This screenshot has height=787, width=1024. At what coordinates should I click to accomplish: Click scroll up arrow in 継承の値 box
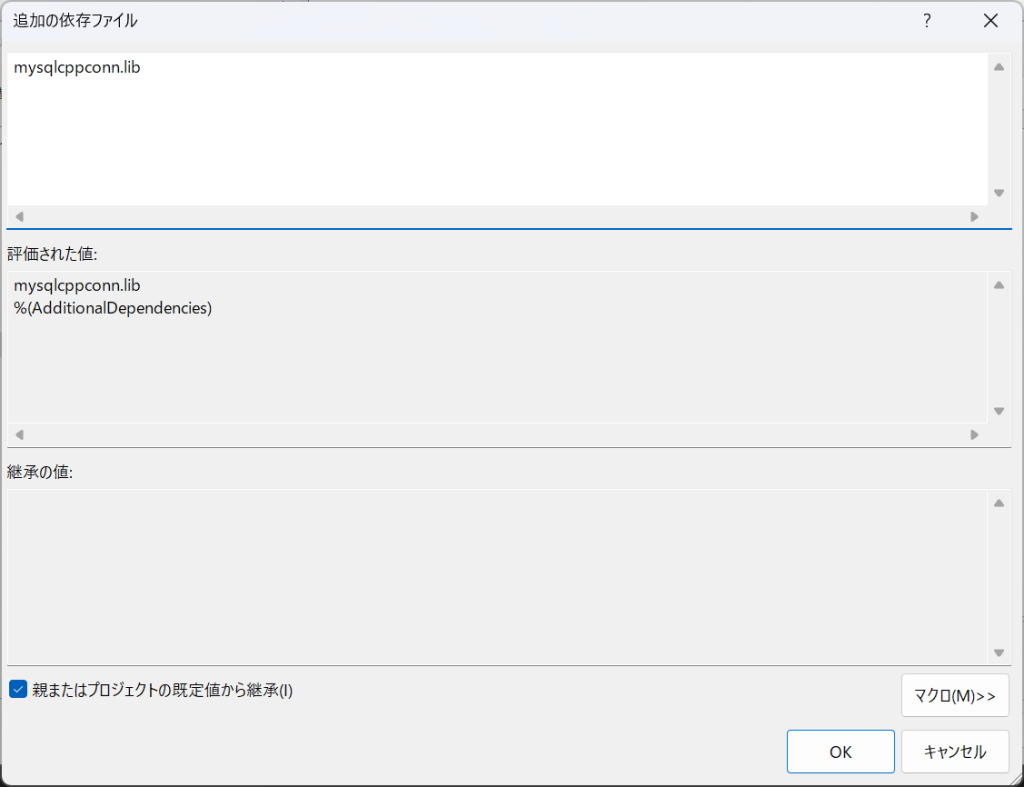(998, 503)
